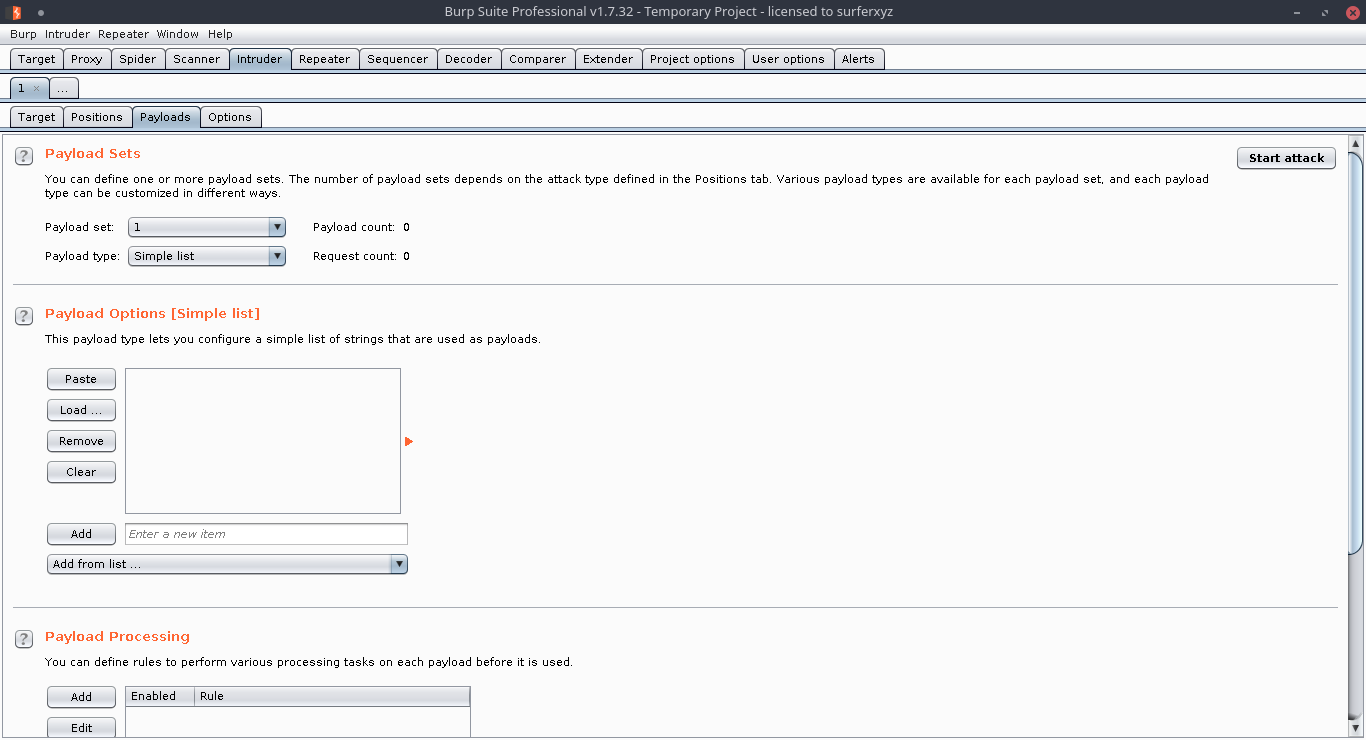
Task: Open help for Payload Processing section
Action: coord(24,639)
